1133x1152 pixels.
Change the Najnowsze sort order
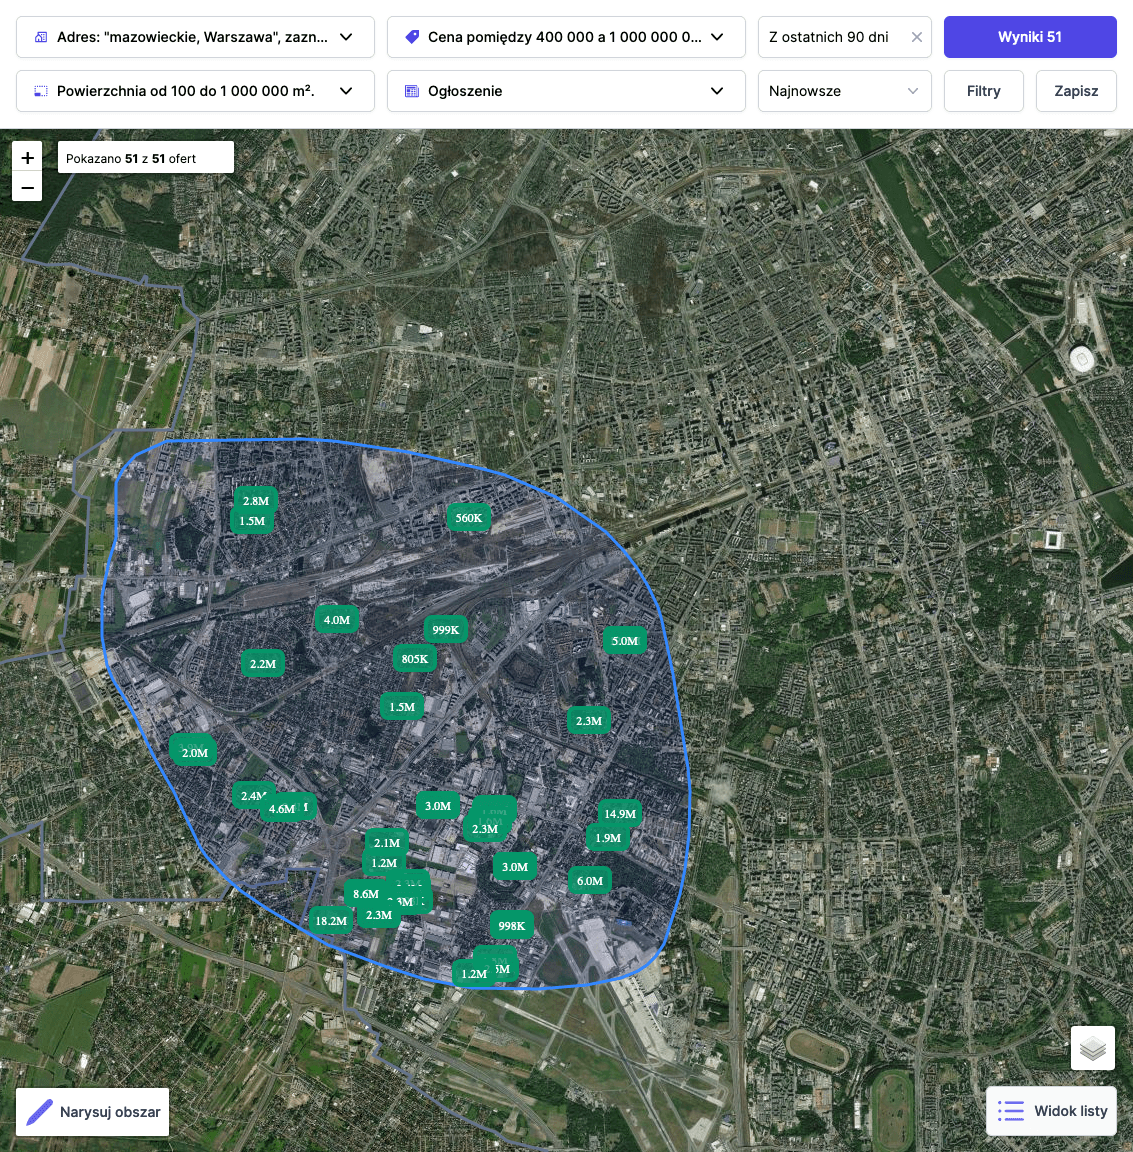(844, 91)
